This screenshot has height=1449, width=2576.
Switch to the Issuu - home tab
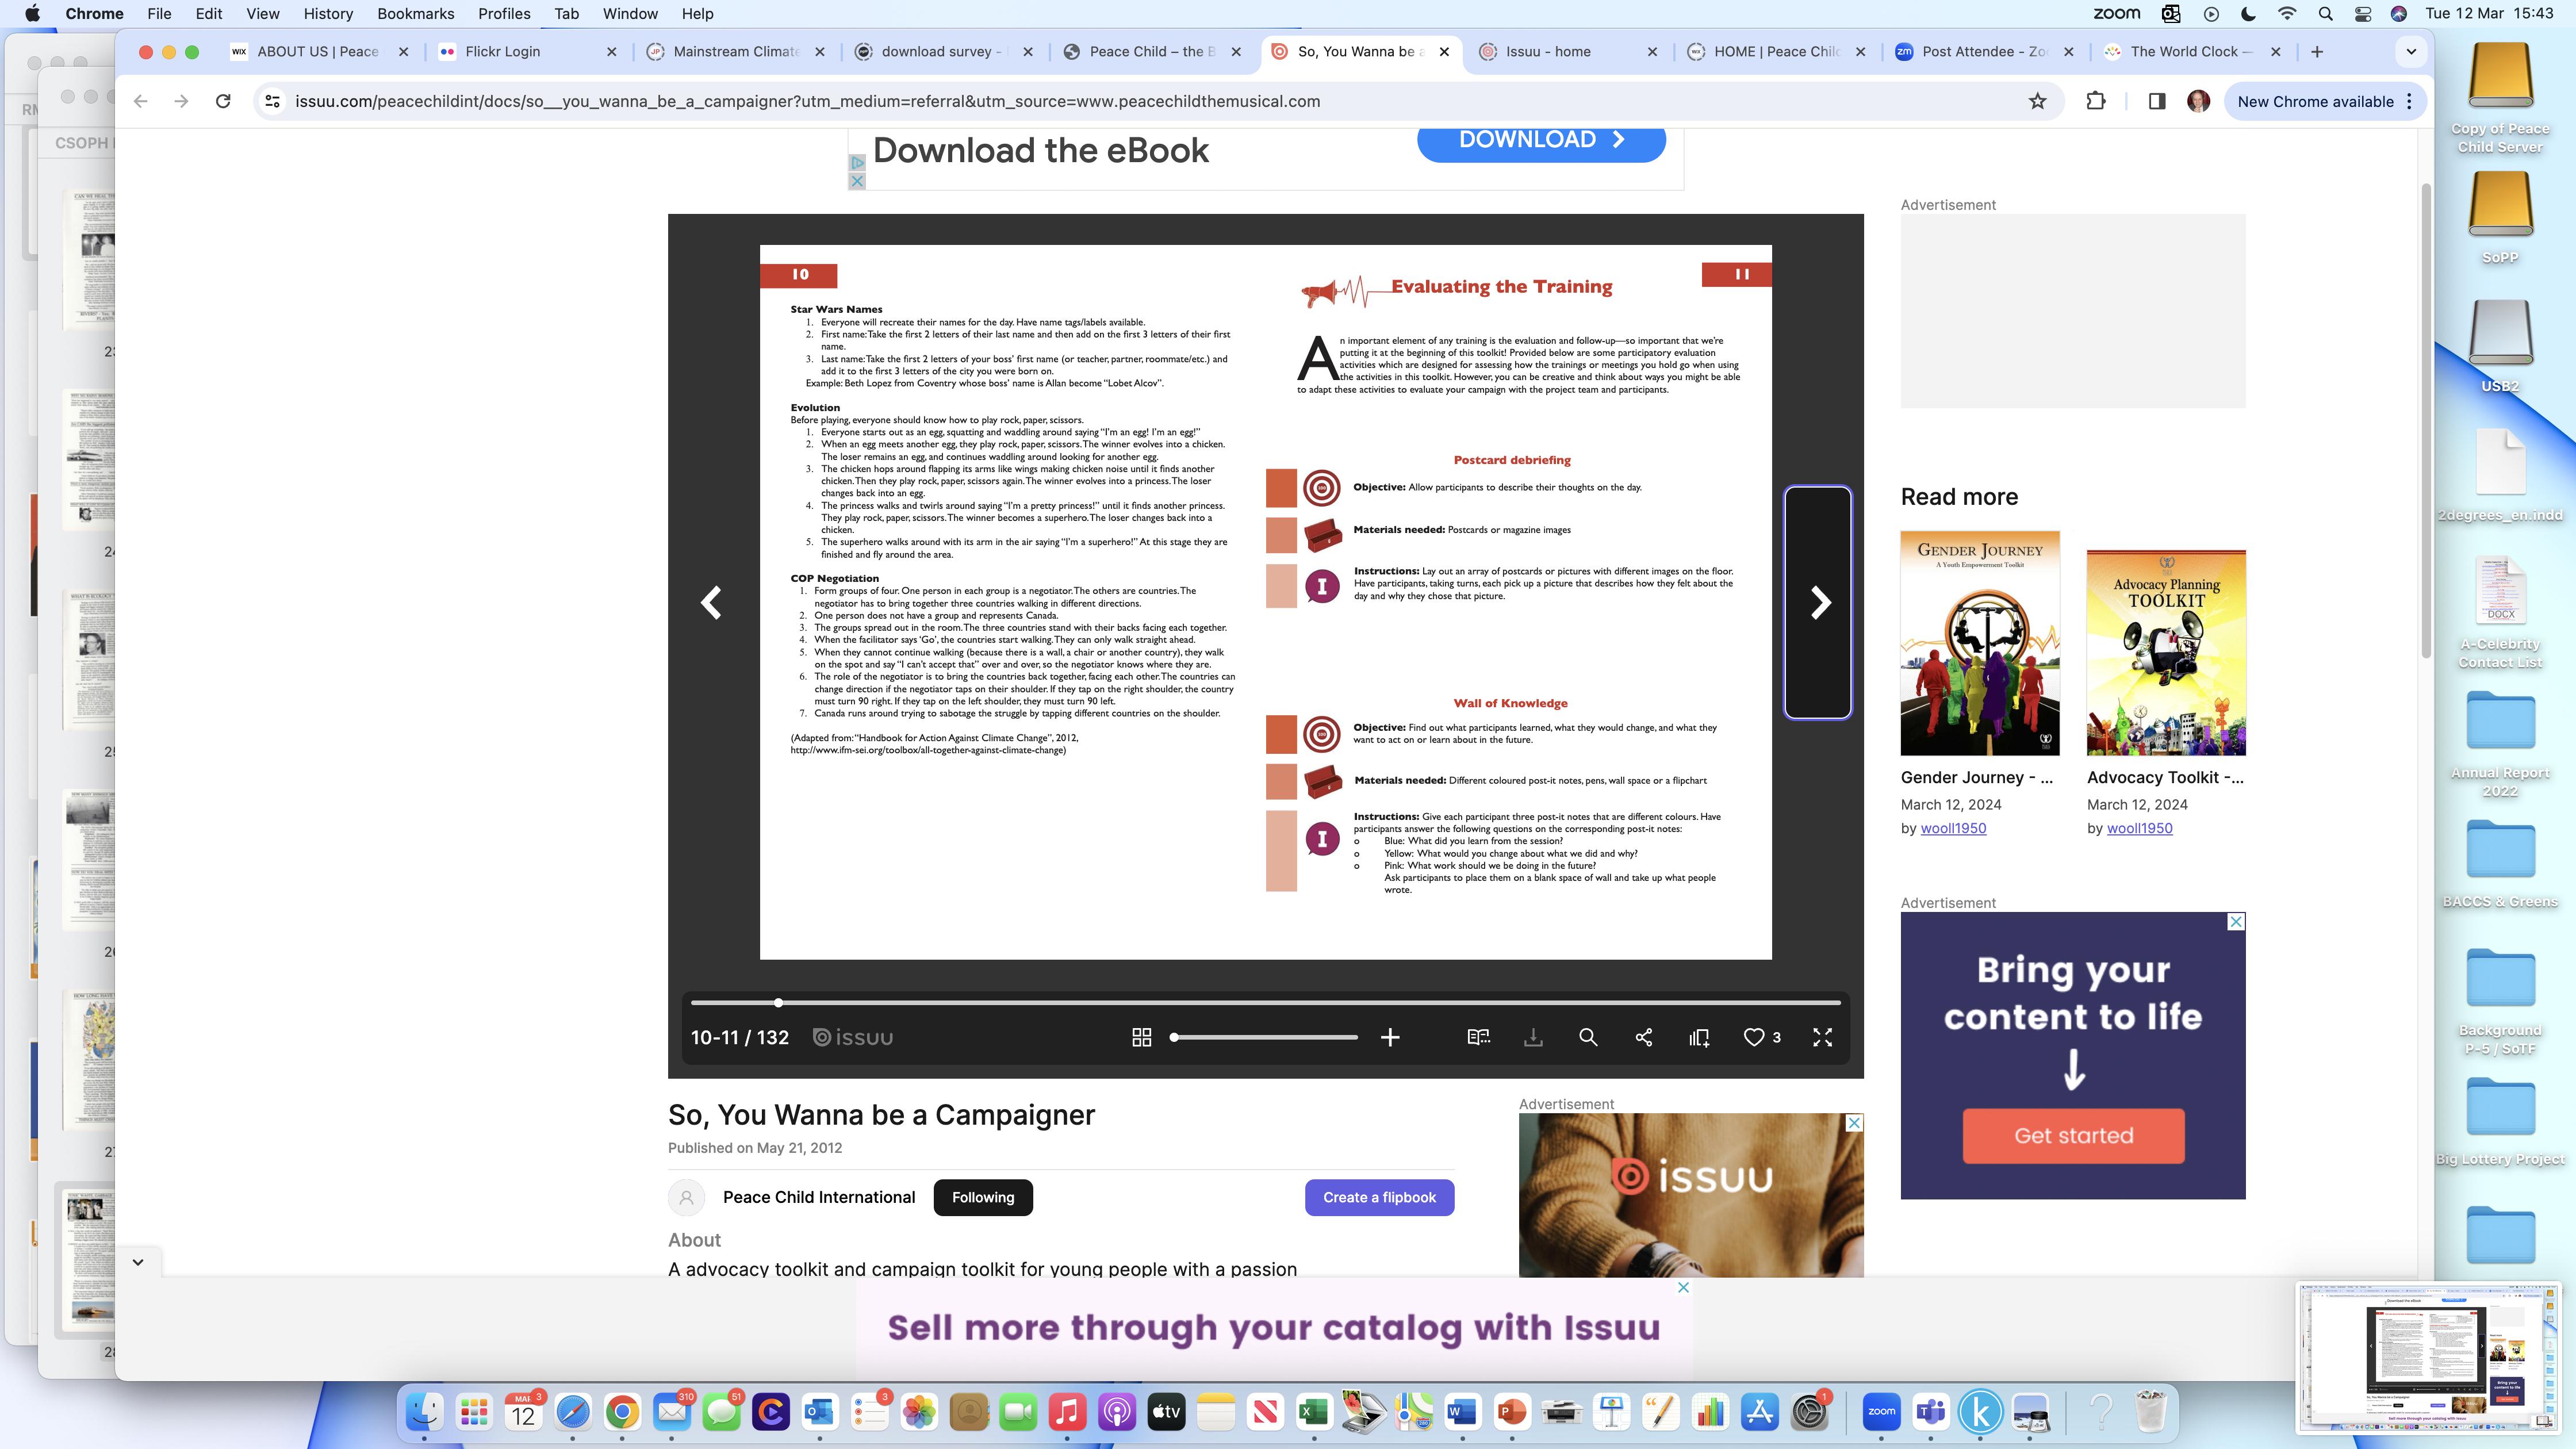(1548, 51)
